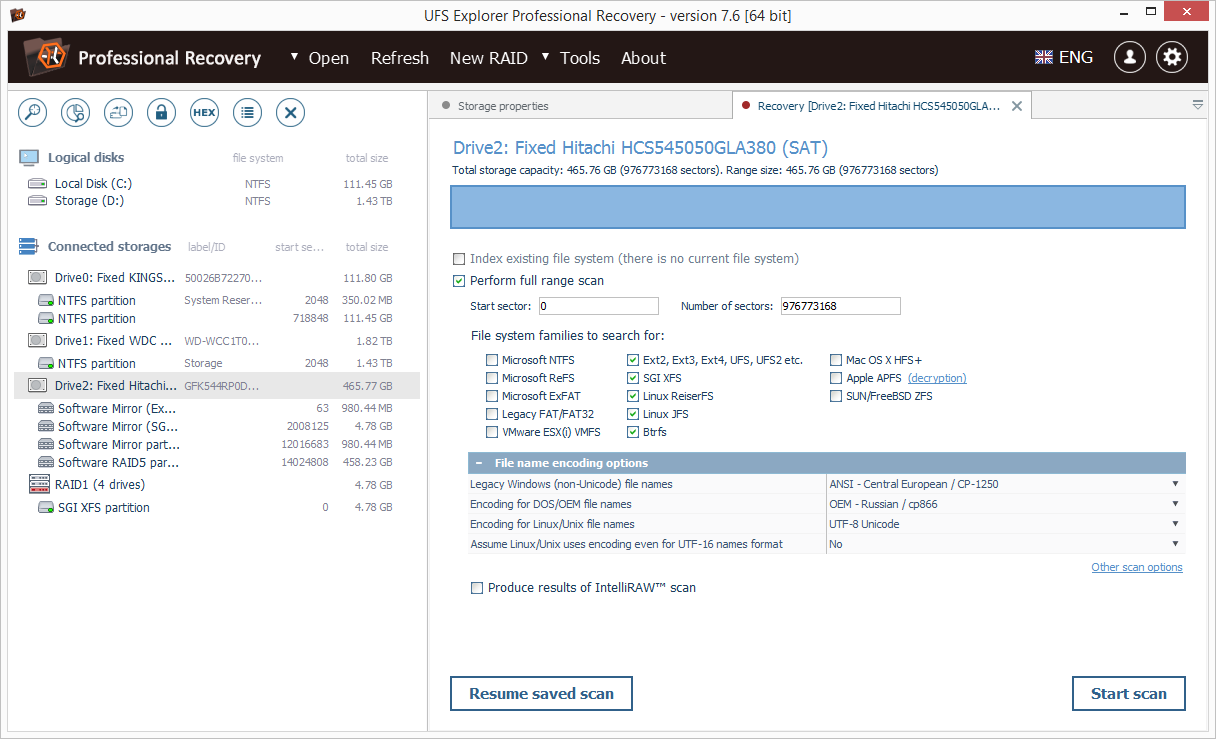
Task: Enable Microsoft ReFS search checkbox
Action: (492, 378)
